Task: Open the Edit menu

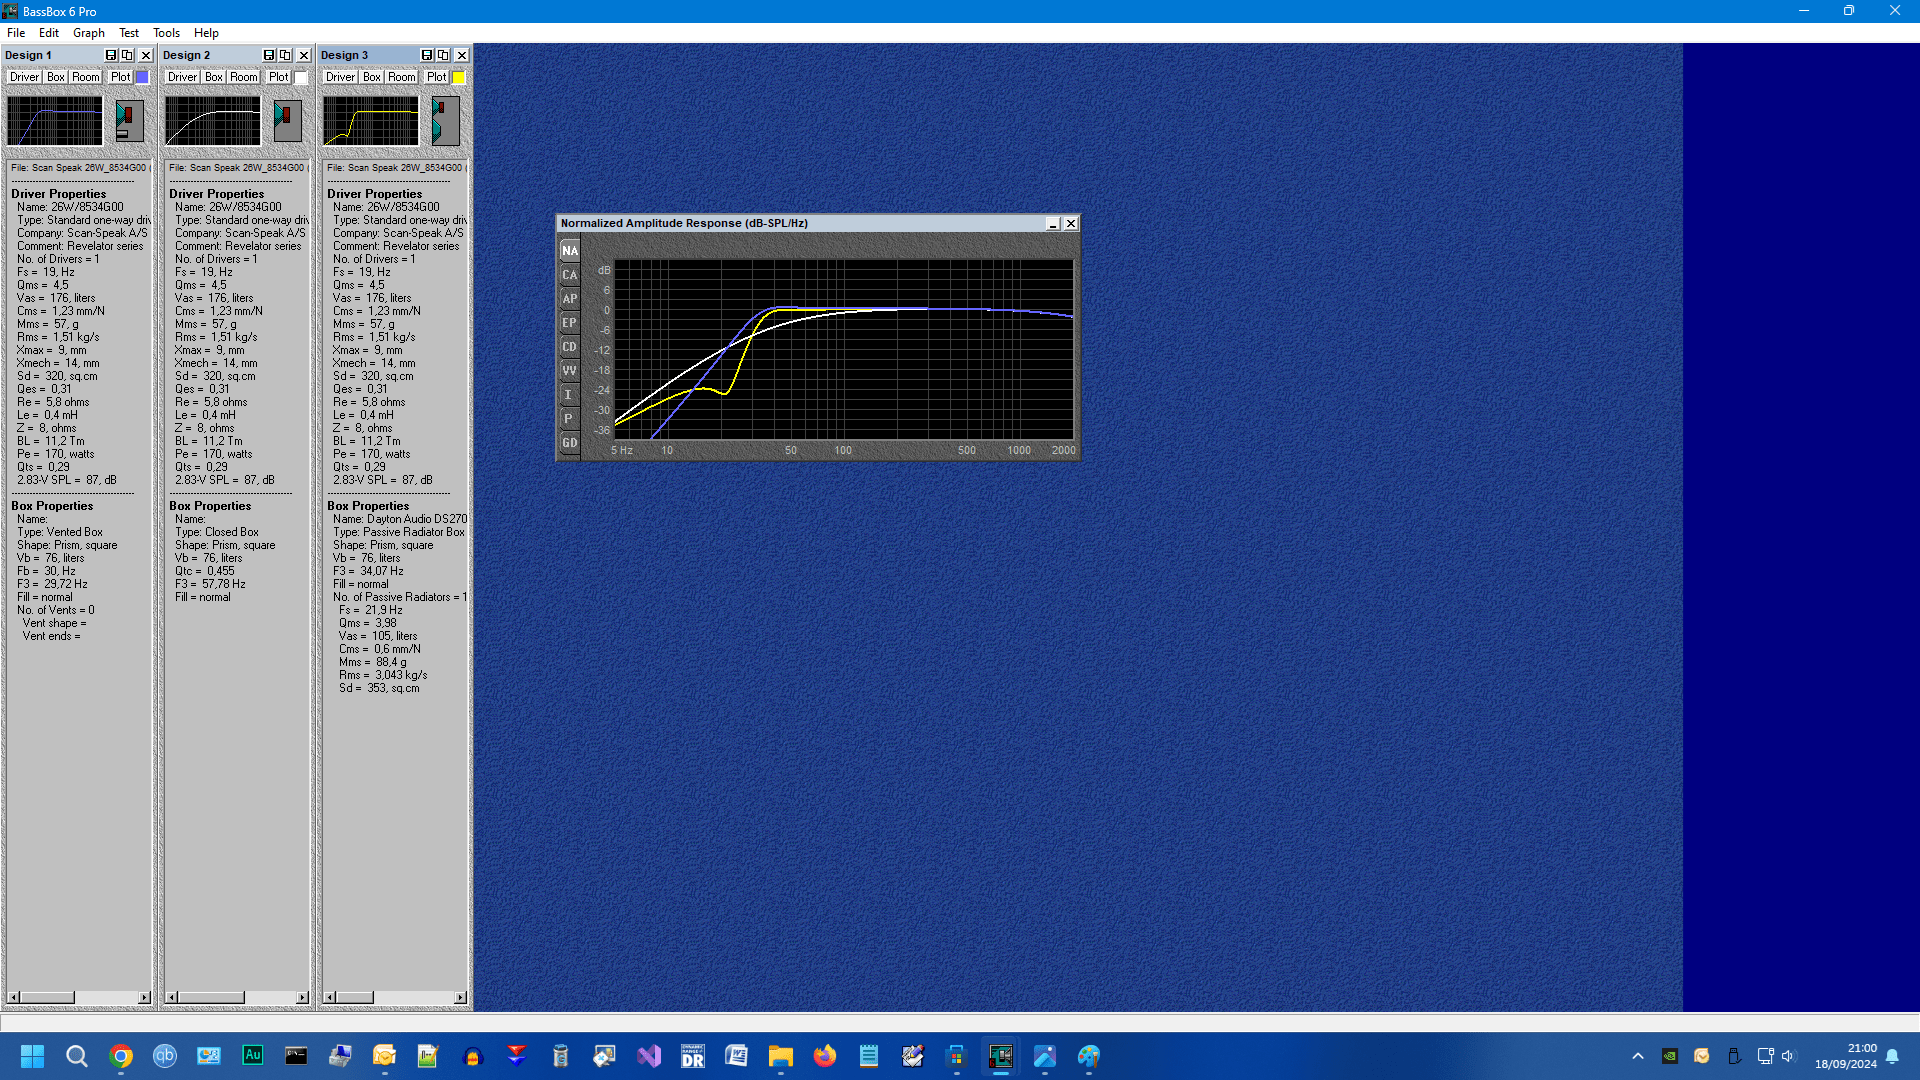Action: click(48, 33)
